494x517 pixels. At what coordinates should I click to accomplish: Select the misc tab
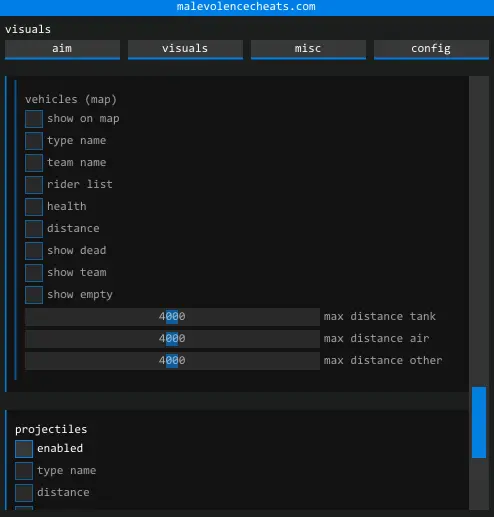pos(308,49)
